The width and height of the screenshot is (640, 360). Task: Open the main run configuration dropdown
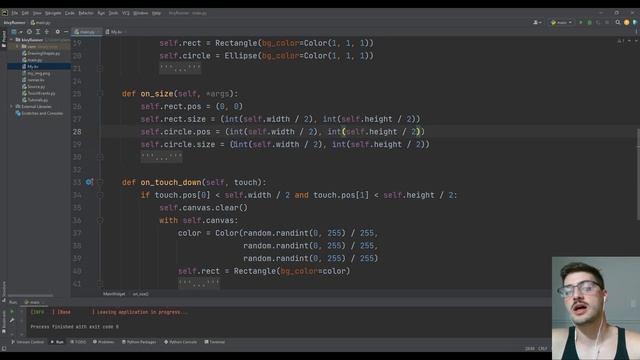click(561, 22)
